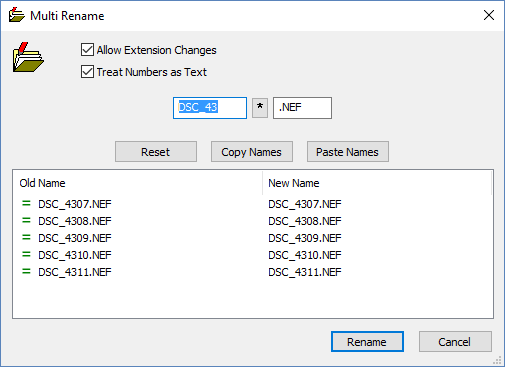This screenshot has height=367, width=505.
Task: Click the large folder rename icon
Action: (x=28, y=57)
